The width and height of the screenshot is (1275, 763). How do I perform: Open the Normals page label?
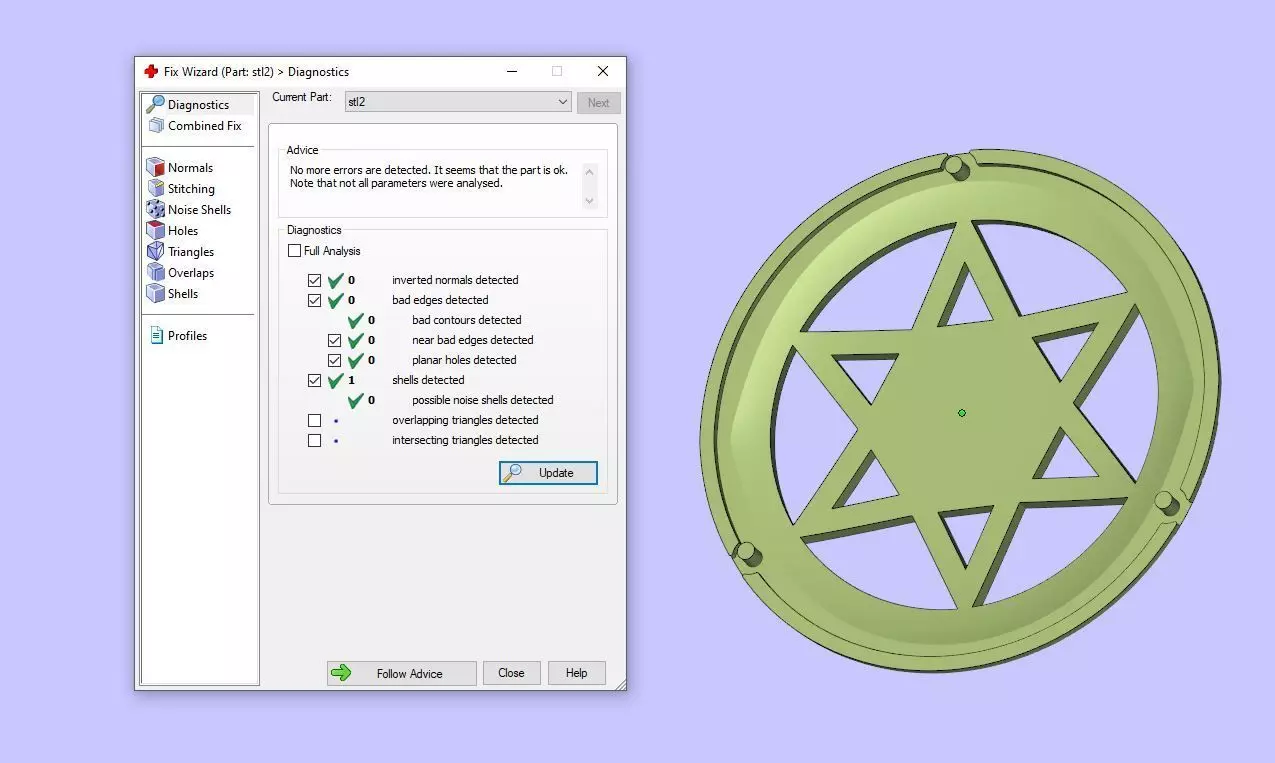coord(190,168)
